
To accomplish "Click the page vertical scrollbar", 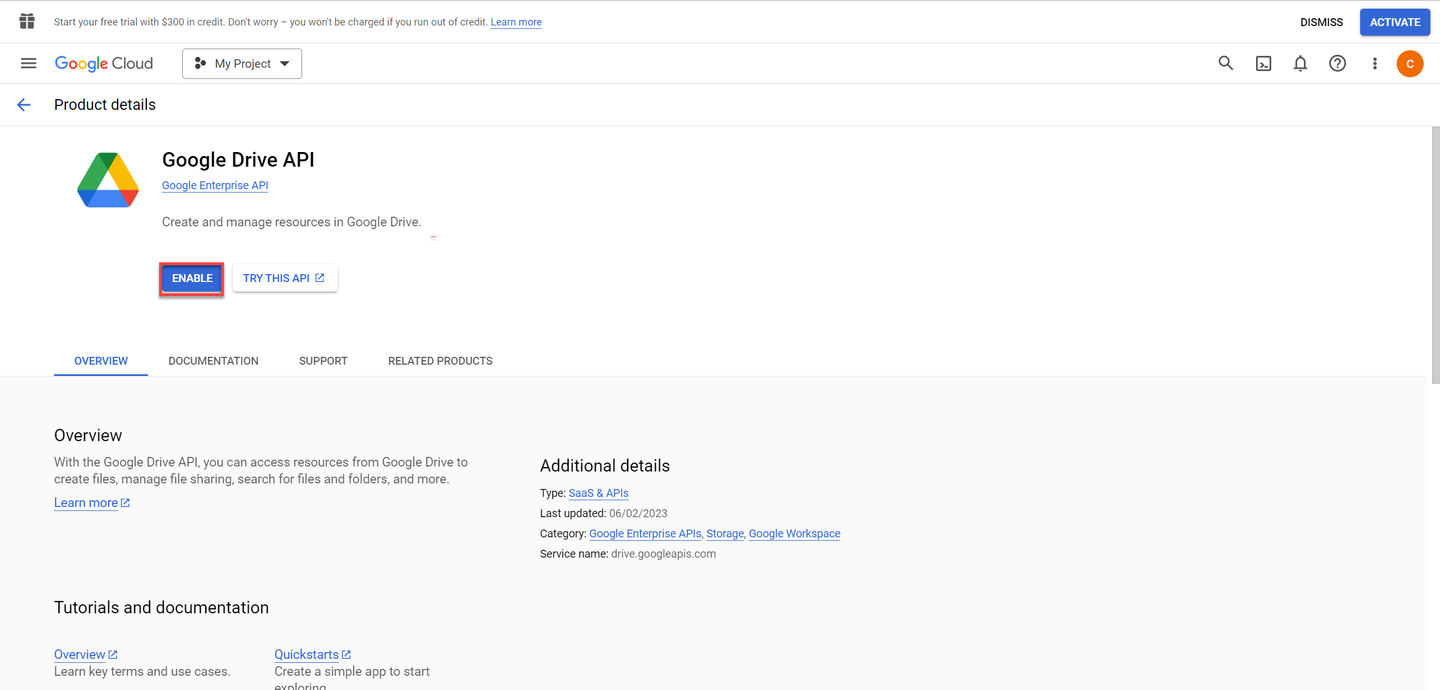I will pos(1435,255).
